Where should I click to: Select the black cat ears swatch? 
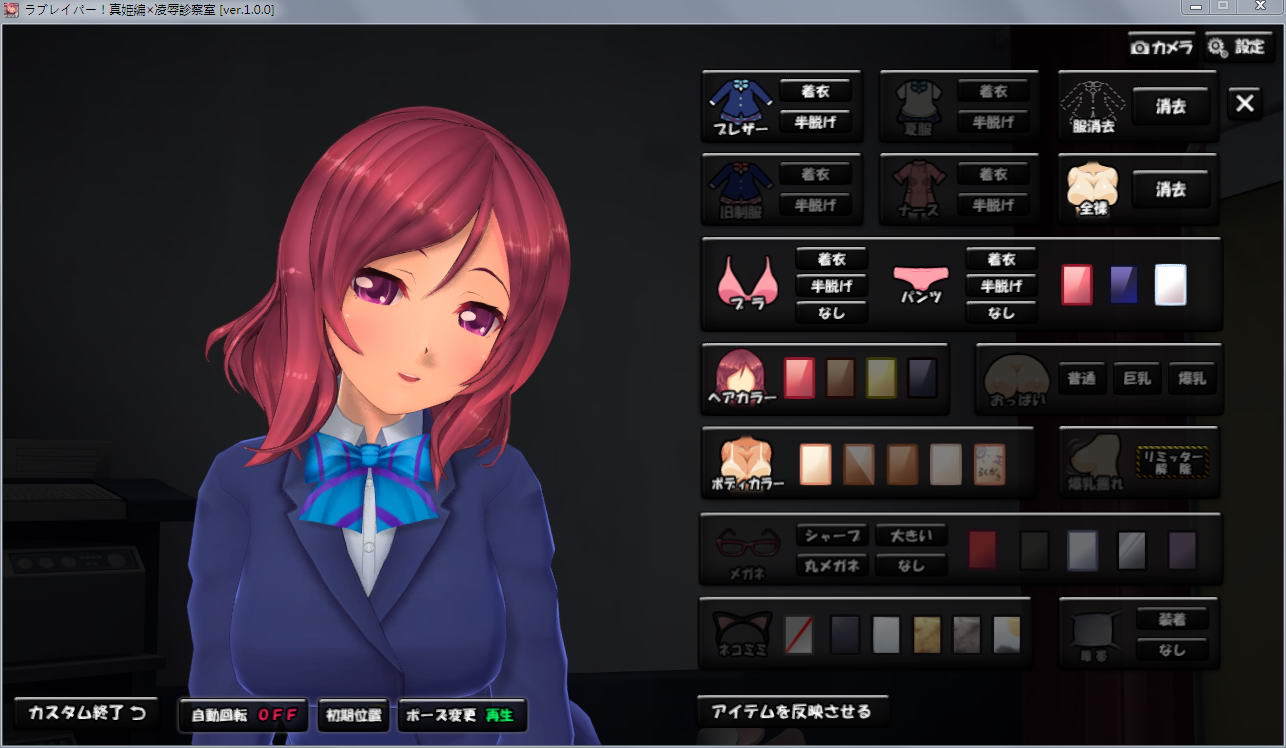[x=845, y=634]
